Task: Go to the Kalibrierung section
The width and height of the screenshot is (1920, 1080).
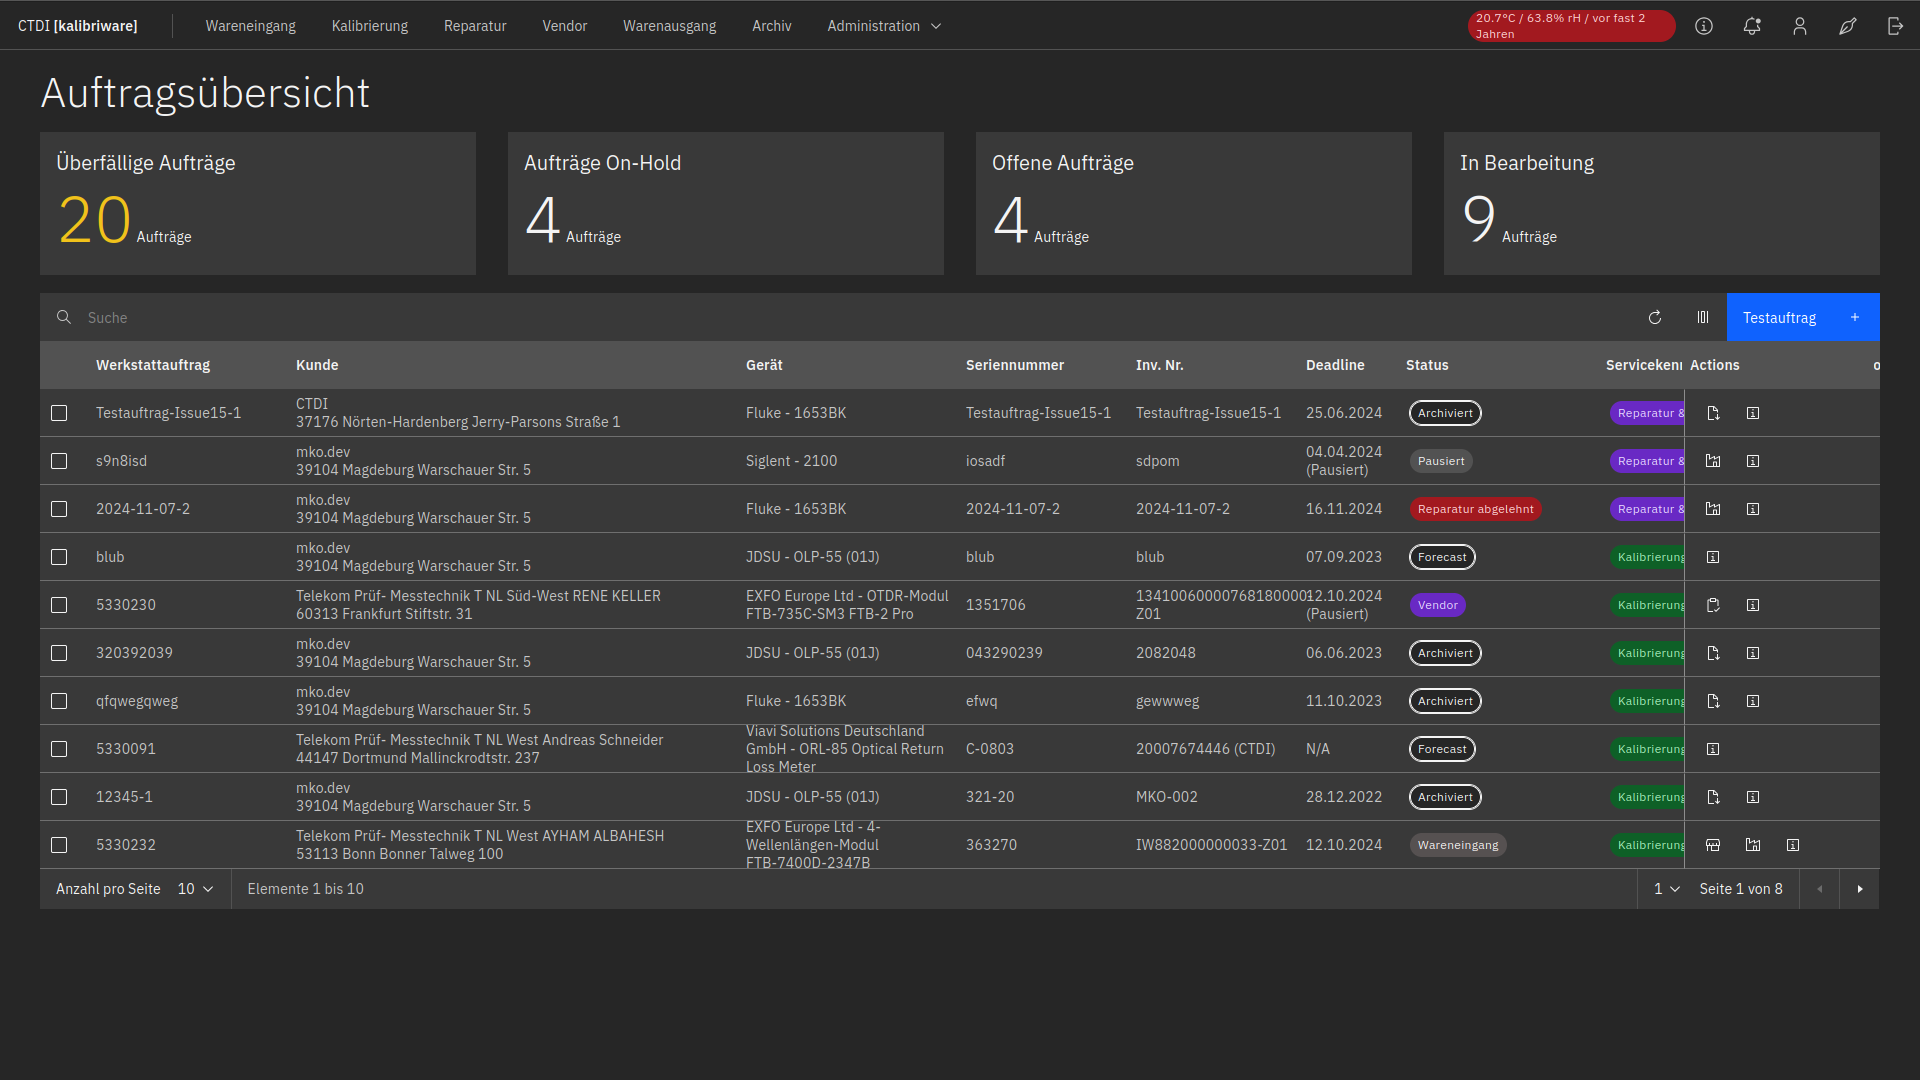Action: coord(370,26)
